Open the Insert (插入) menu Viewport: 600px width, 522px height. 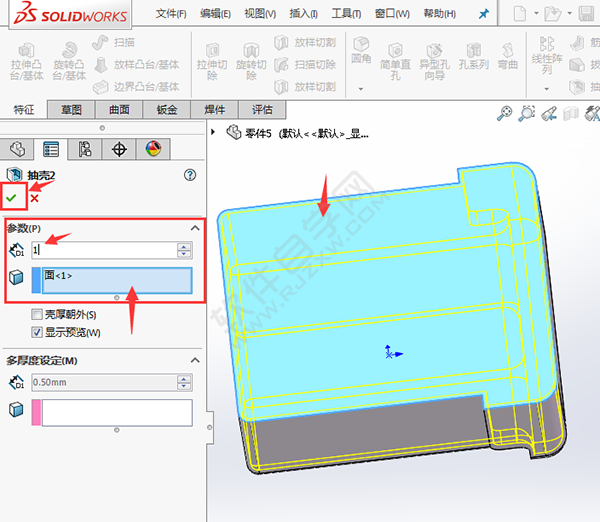coord(303,14)
